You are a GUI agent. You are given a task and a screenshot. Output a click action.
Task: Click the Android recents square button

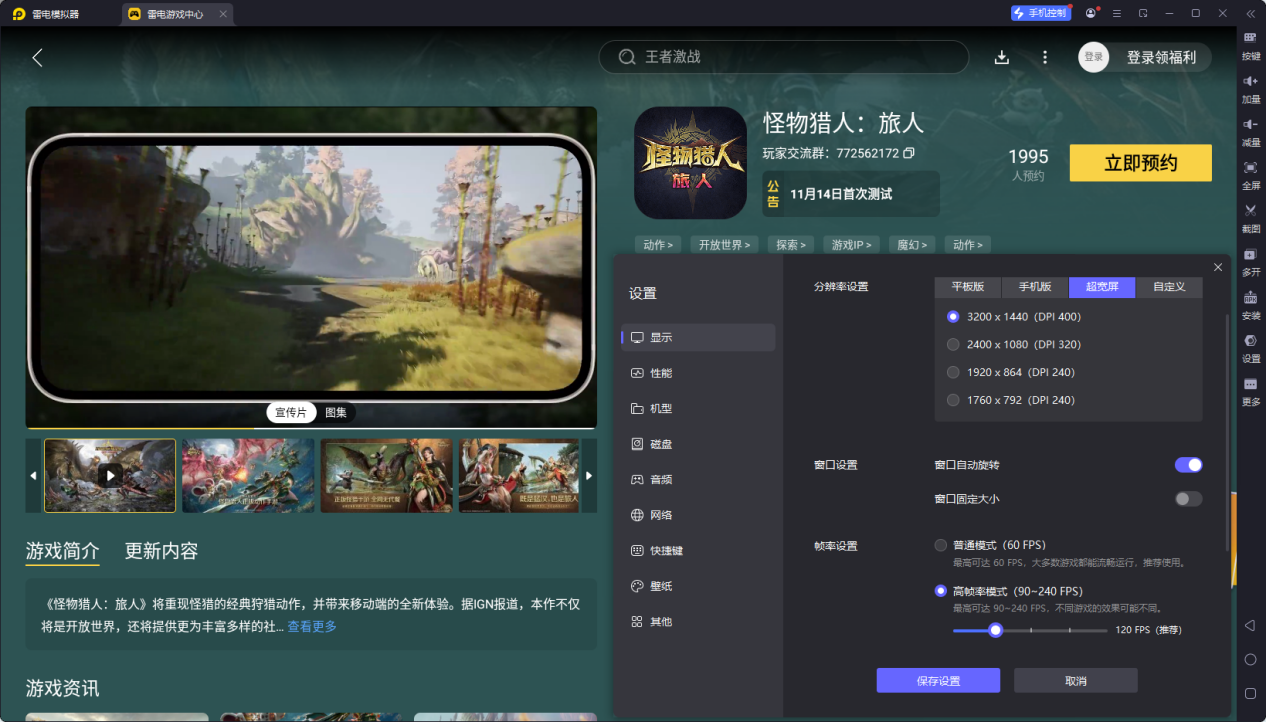coord(1250,693)
